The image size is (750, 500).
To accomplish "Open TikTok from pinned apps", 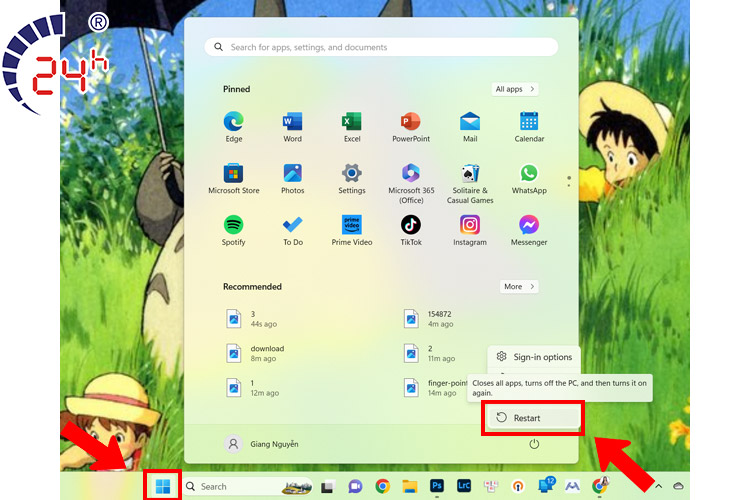I will pyautogui.click(x=411, y=230).
